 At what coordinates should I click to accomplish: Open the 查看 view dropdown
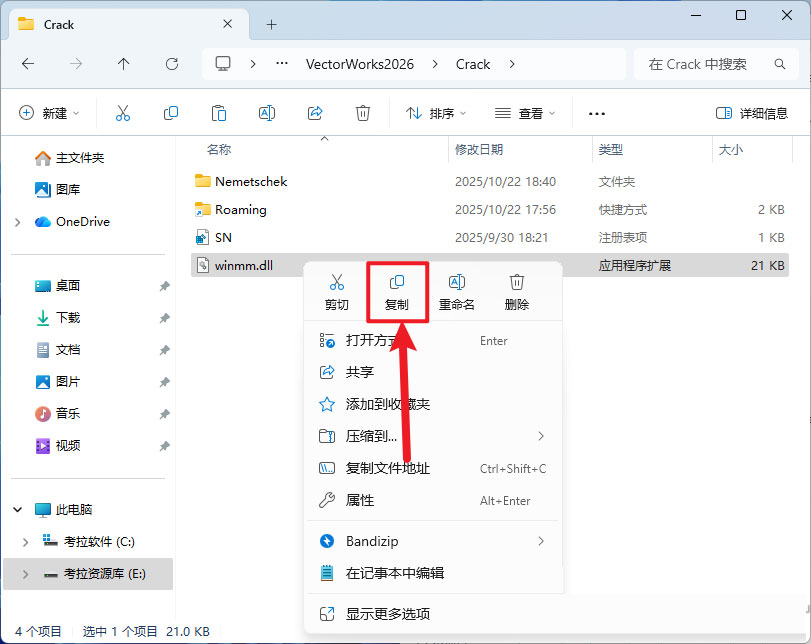pos(524,113)
